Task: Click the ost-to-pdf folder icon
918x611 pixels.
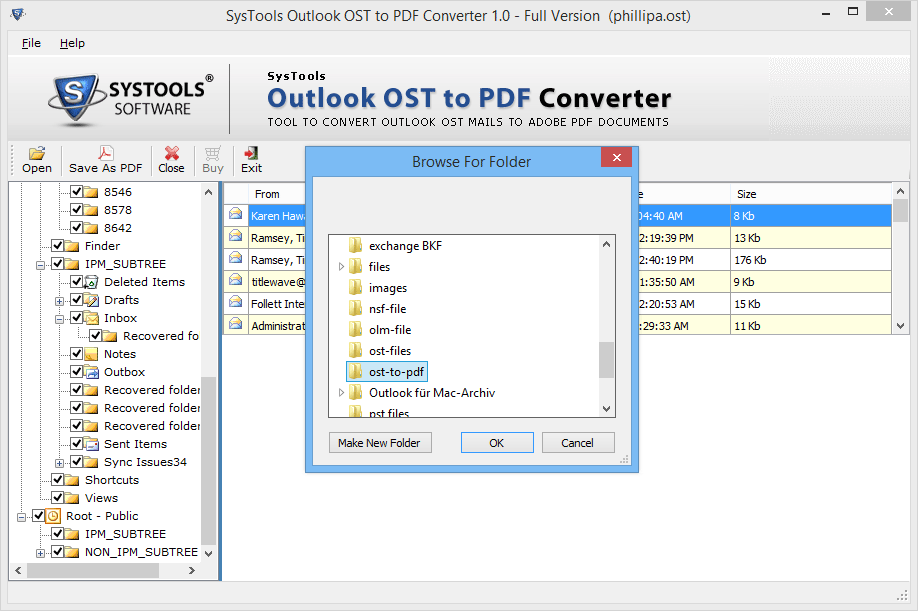Action: 355,372
